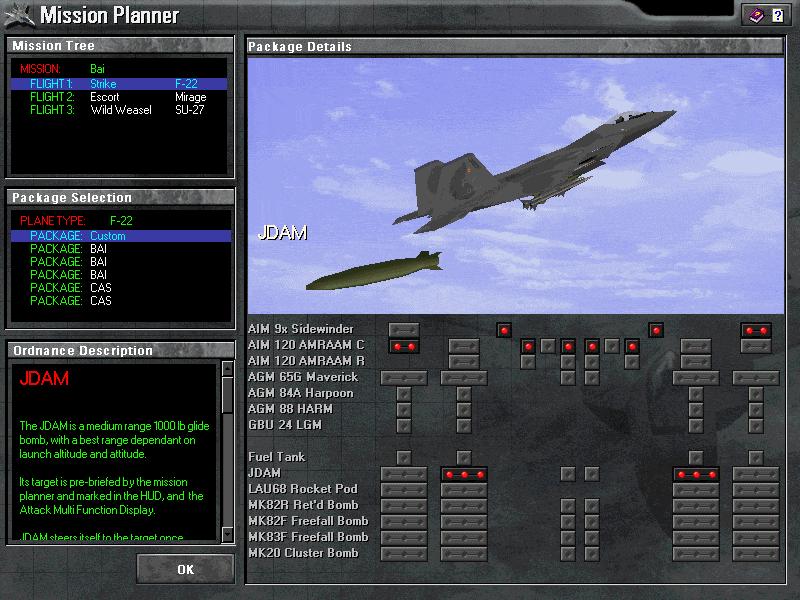Toggle the twin-light AMRAAM C slot

click(x=404, y=346)
